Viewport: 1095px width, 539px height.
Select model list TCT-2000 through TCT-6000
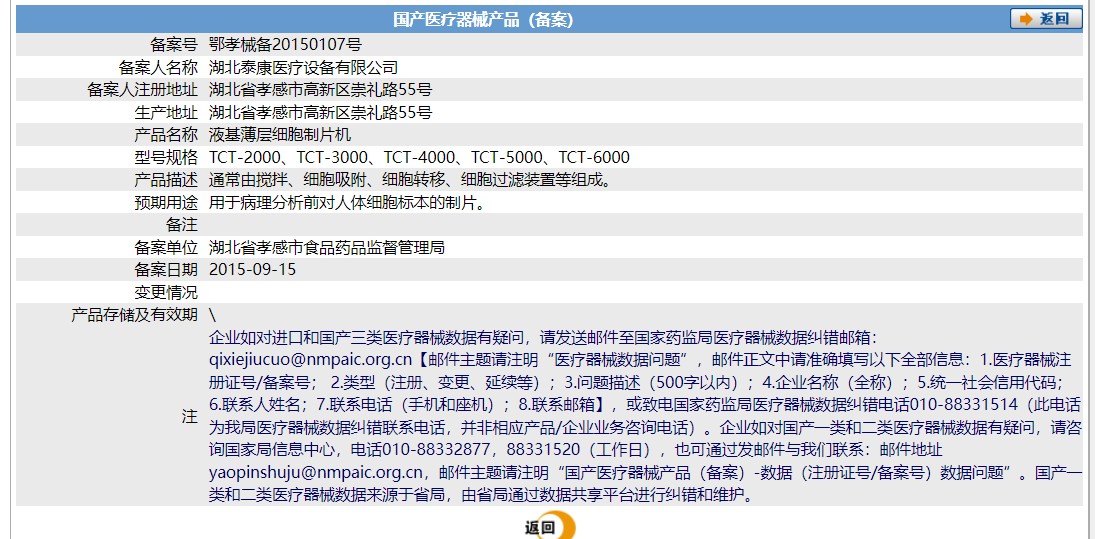pos(419,157)
